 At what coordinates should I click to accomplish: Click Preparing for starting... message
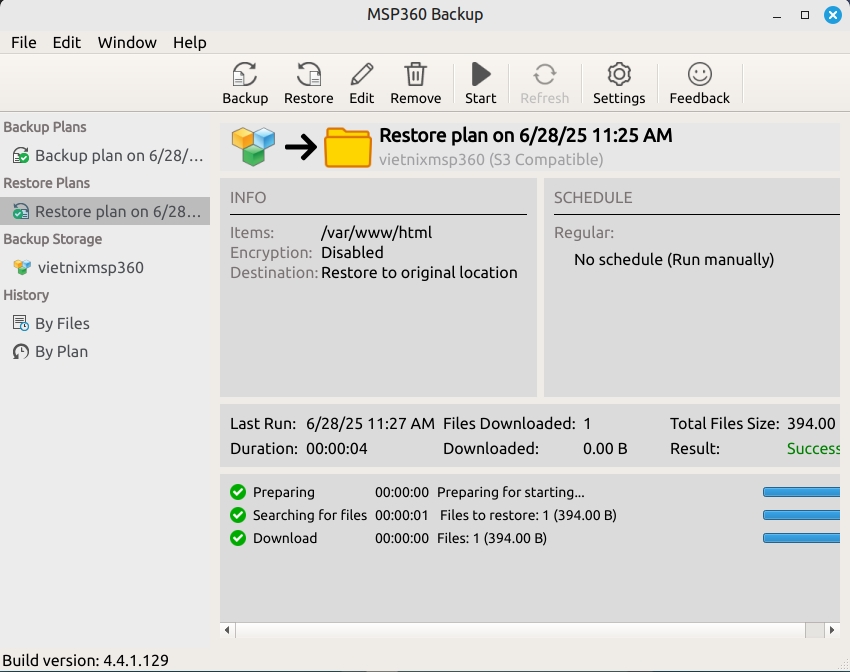[511, 492]
